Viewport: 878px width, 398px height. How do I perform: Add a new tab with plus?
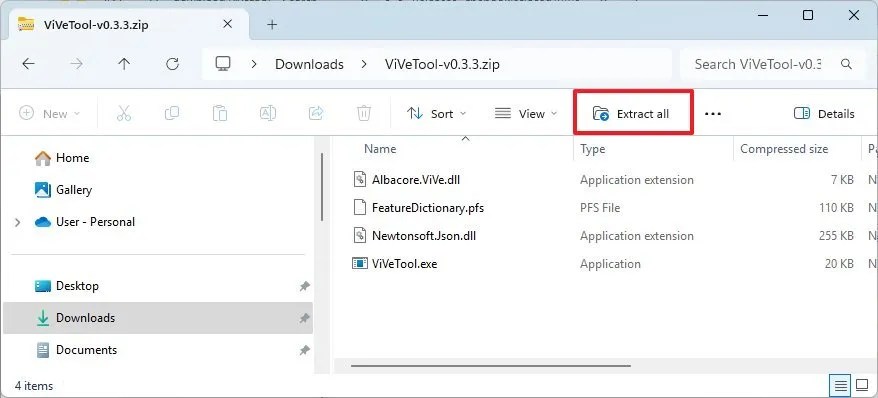pos(272,25)
